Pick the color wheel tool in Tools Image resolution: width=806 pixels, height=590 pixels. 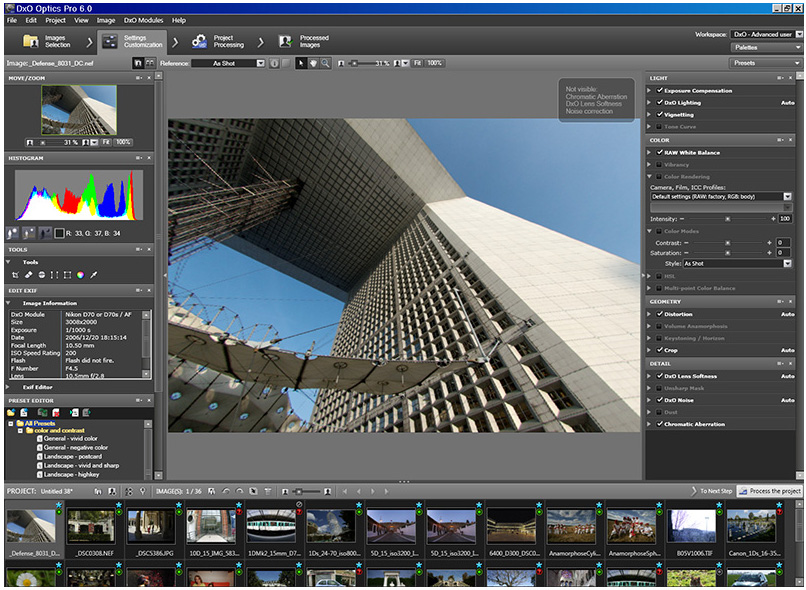point(80,274)
